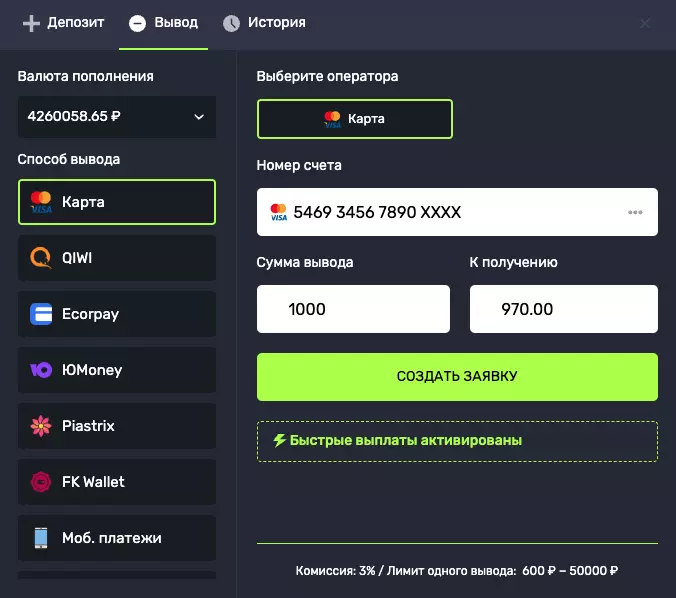Select the Вывод tab
676x598 pixels.
point(164,22)
